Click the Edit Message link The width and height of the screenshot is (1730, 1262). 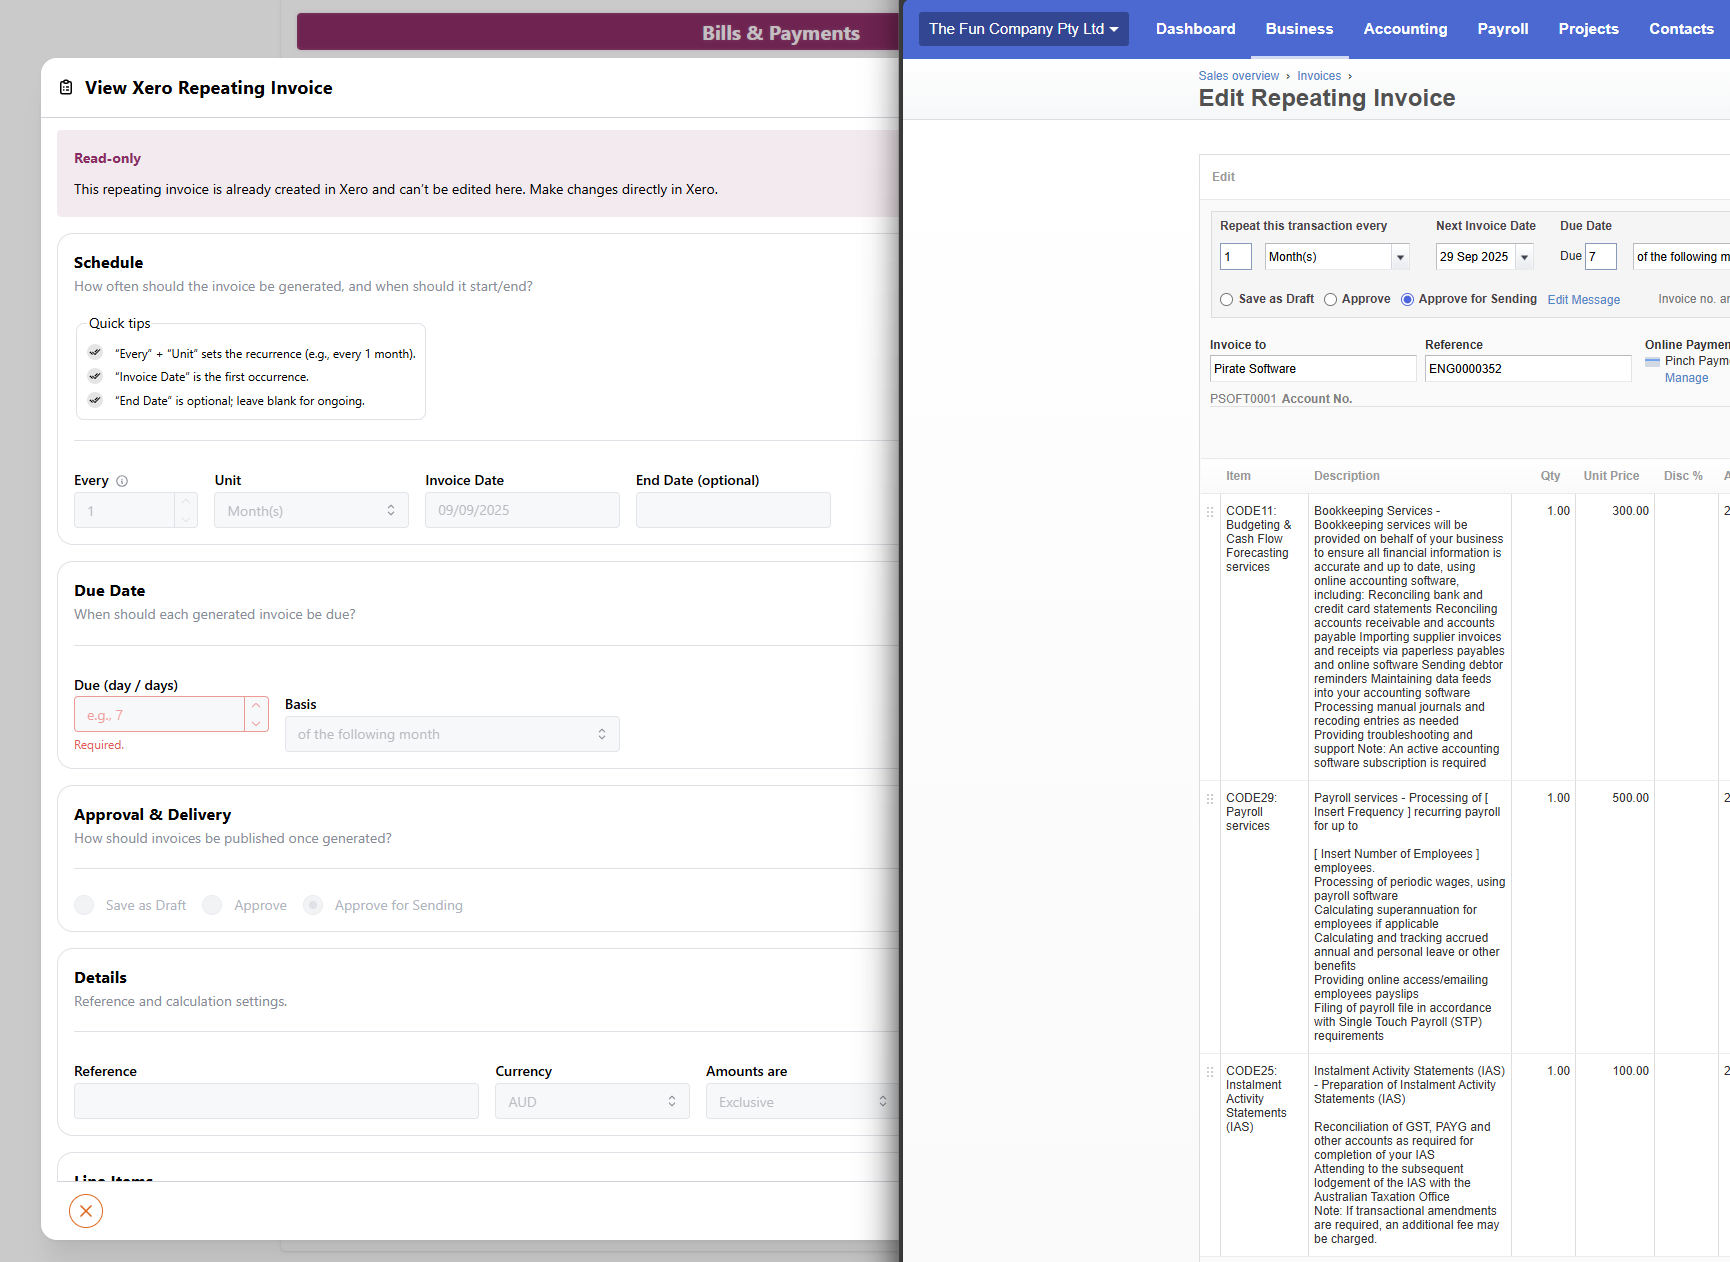[x=1583, y=300]
